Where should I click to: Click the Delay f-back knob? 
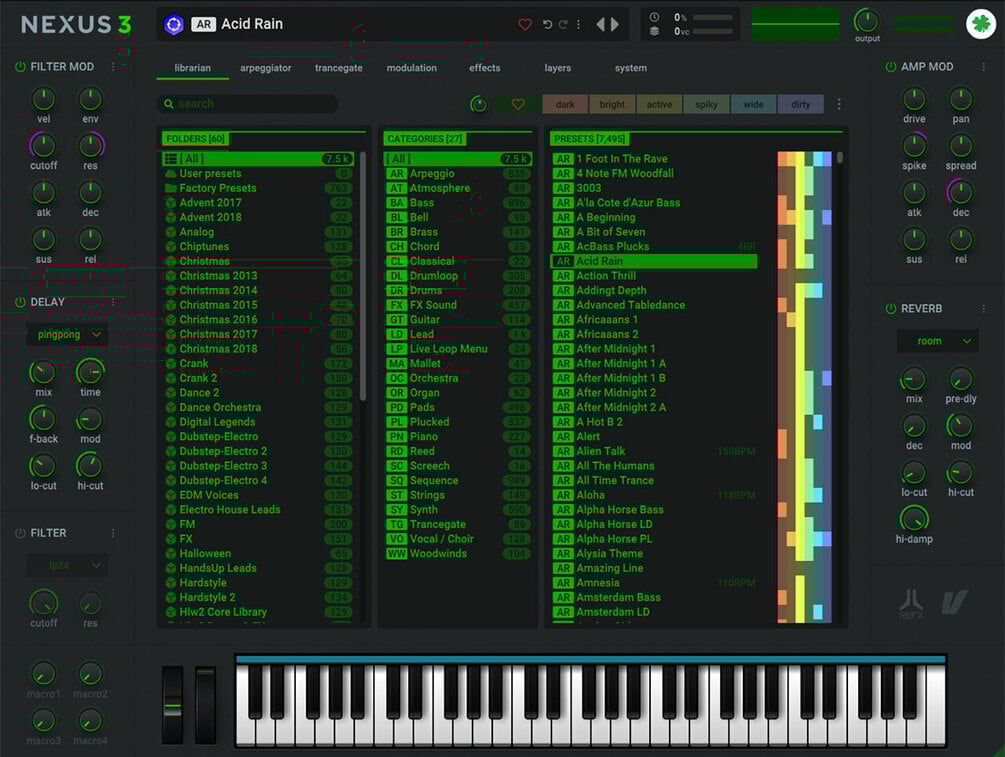[43, 419]
